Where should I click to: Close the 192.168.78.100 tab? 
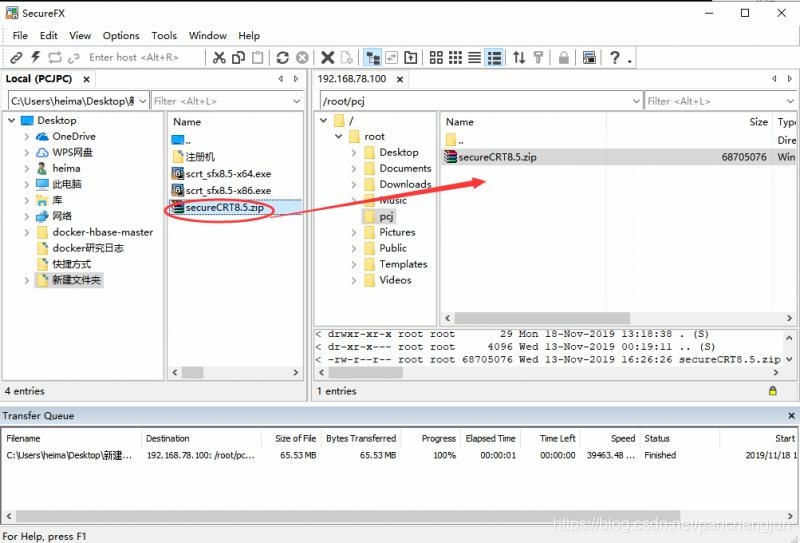[x=400, y=79]
